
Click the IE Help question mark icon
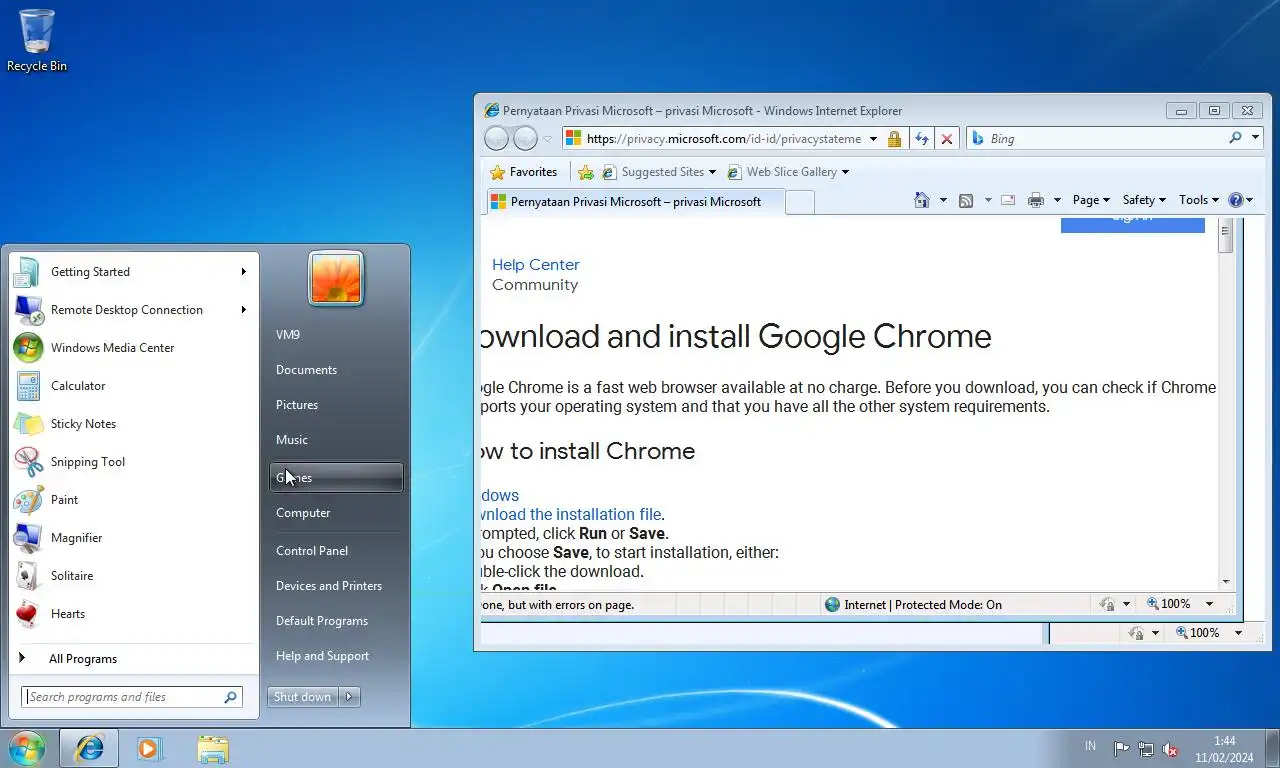pos(1236,200)
